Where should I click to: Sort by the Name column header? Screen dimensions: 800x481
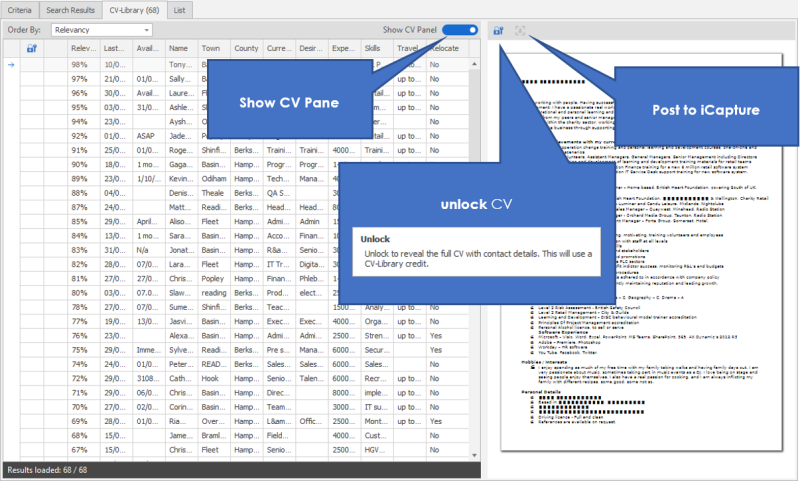tap(180, 48)
